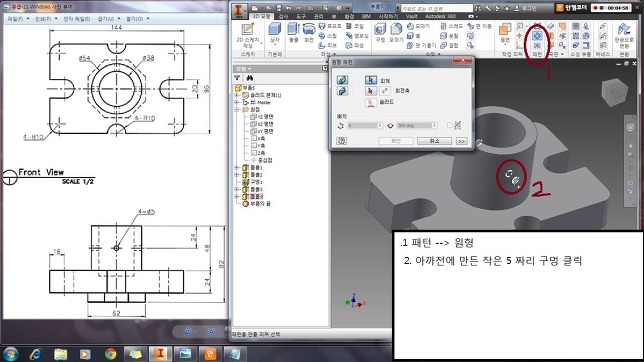644x362 pixels.
Task: Click the Cancel button in pattern dialog
Action: click(434, 141)
